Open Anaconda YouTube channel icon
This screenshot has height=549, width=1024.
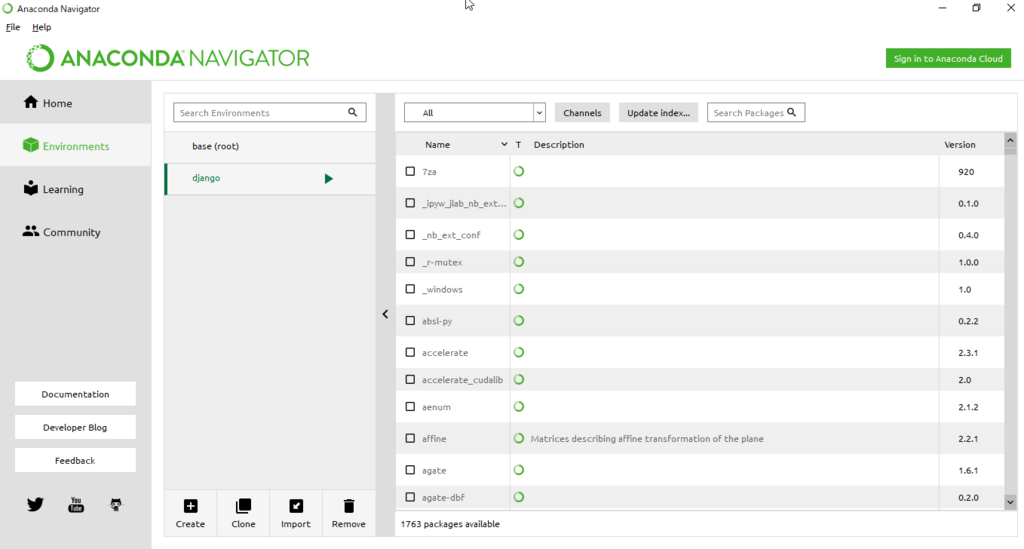[76, 505]
